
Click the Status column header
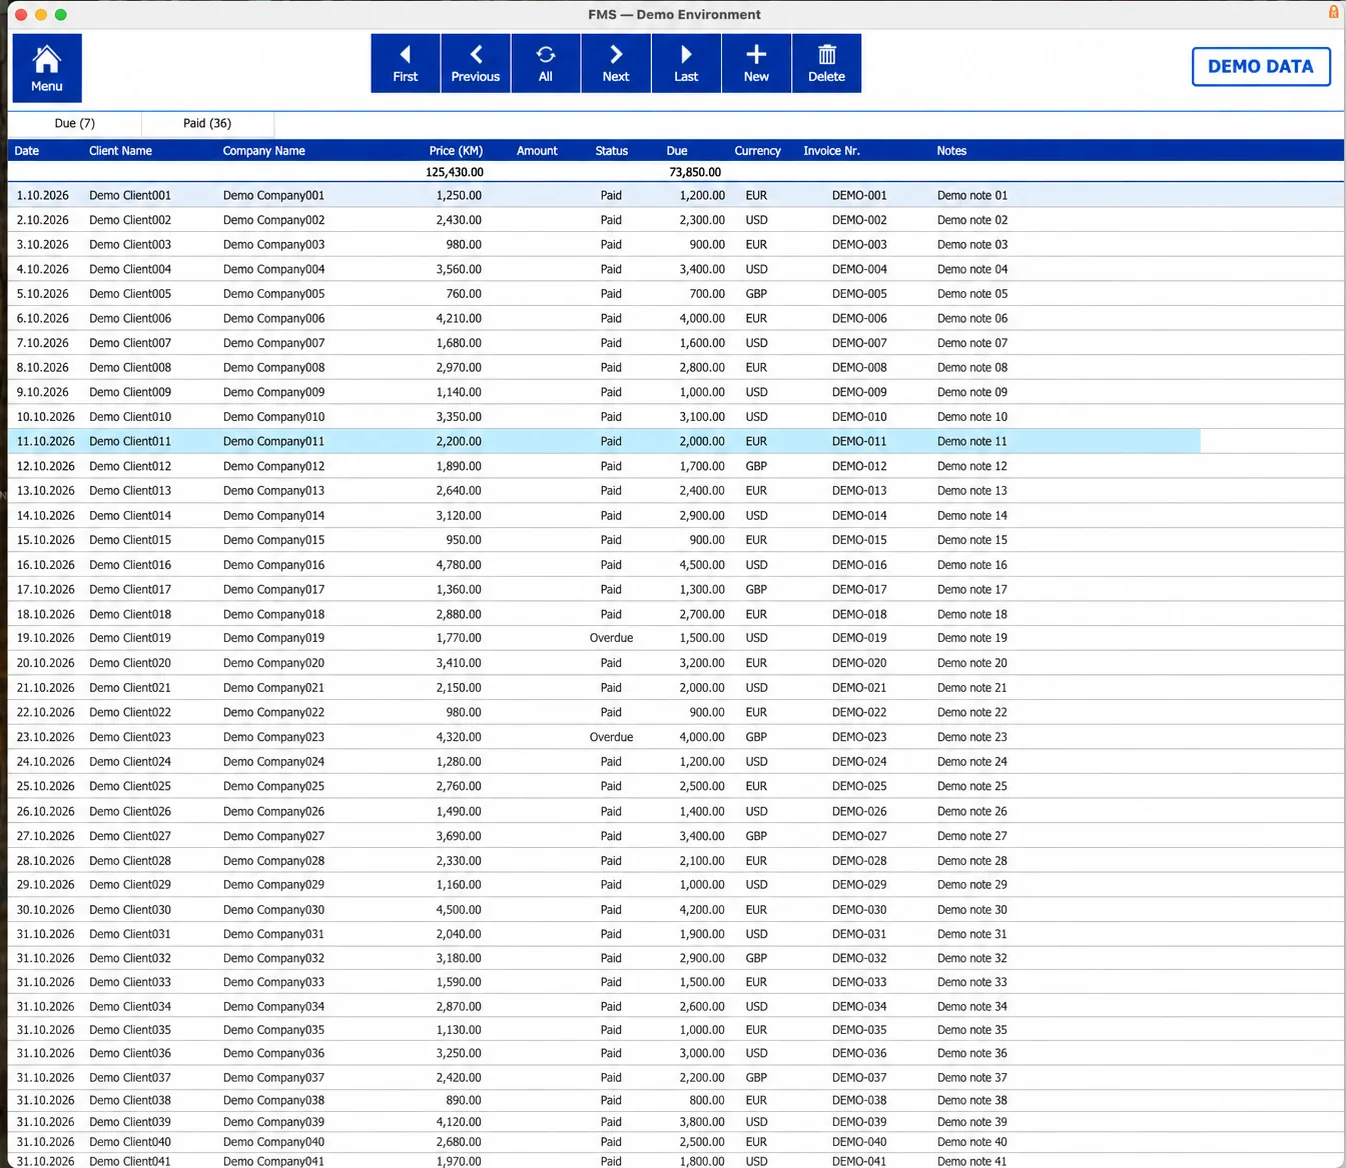611,151
